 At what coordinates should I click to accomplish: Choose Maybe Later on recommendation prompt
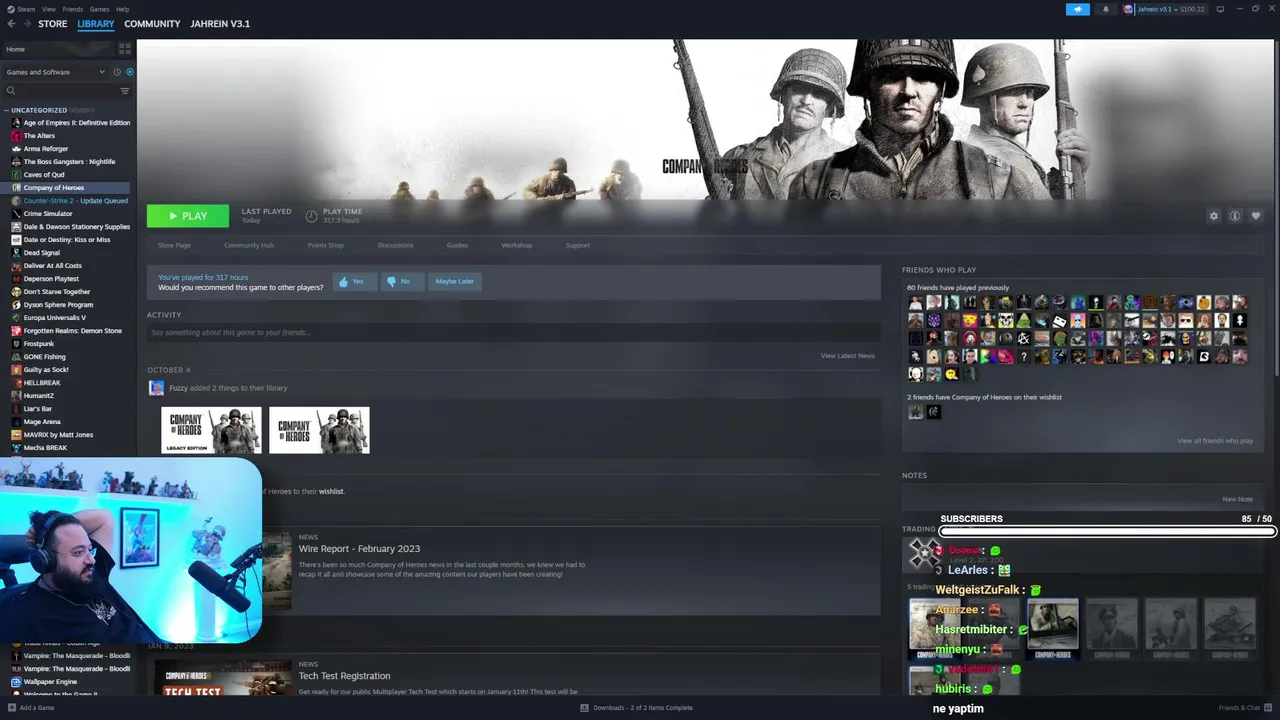click(455, 282)
